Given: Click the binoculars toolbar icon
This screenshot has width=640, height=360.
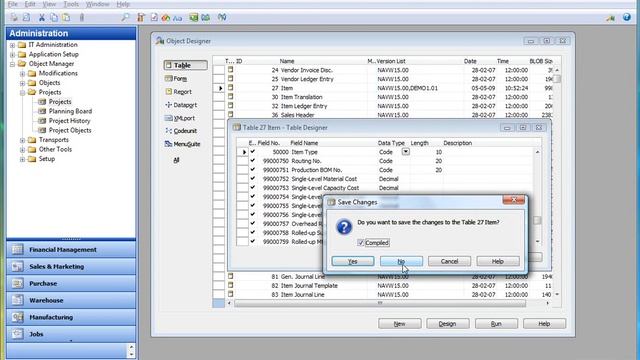Looking at the screenshot, I should 222,18.
